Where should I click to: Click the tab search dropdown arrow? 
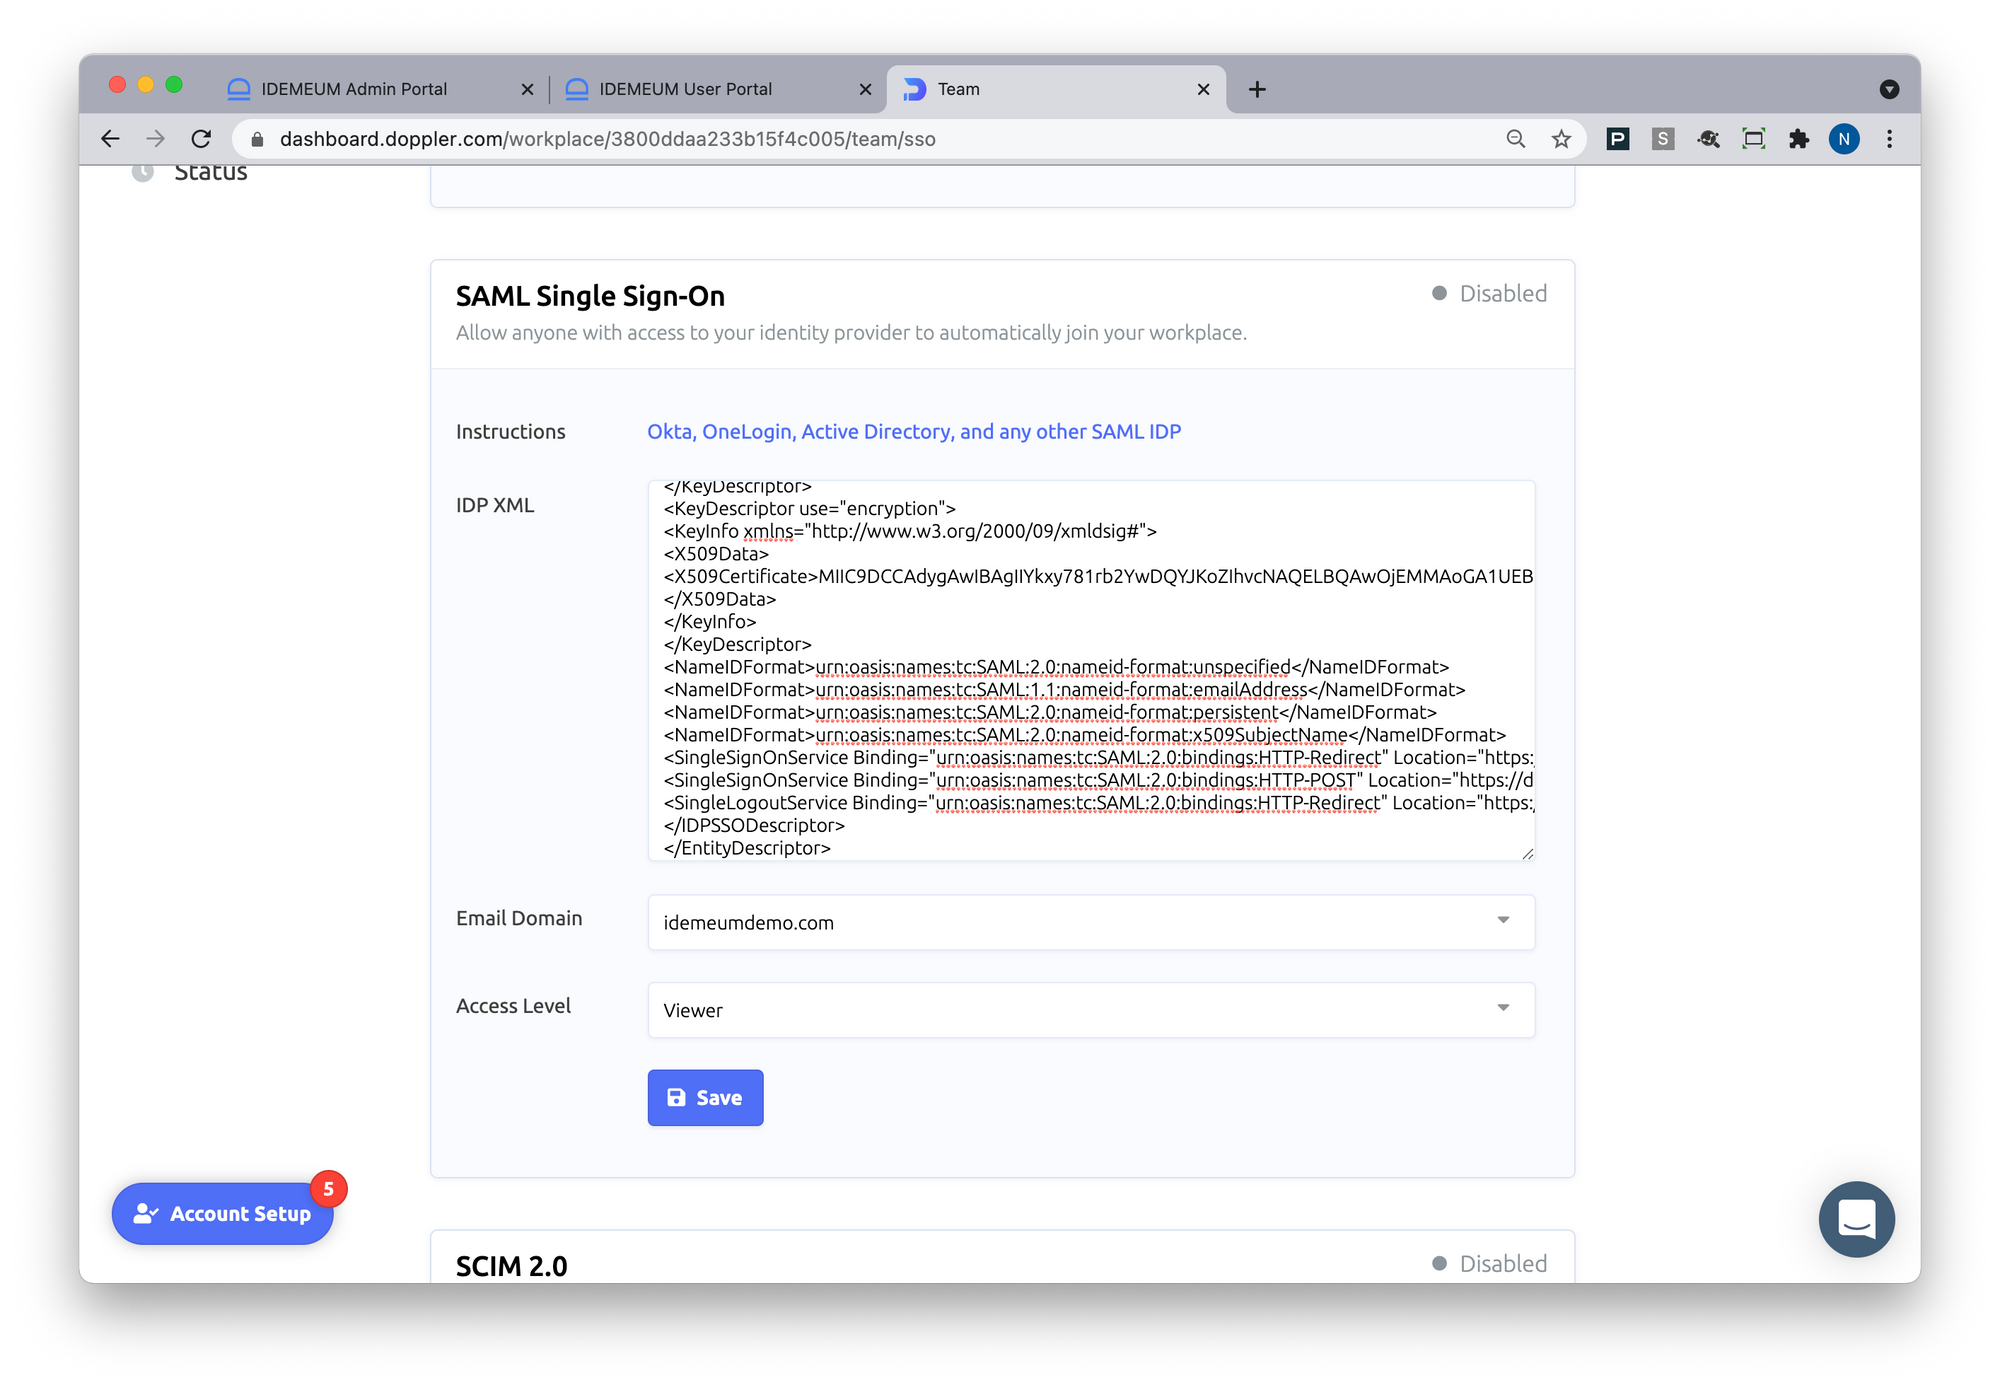pos(1889,89)
